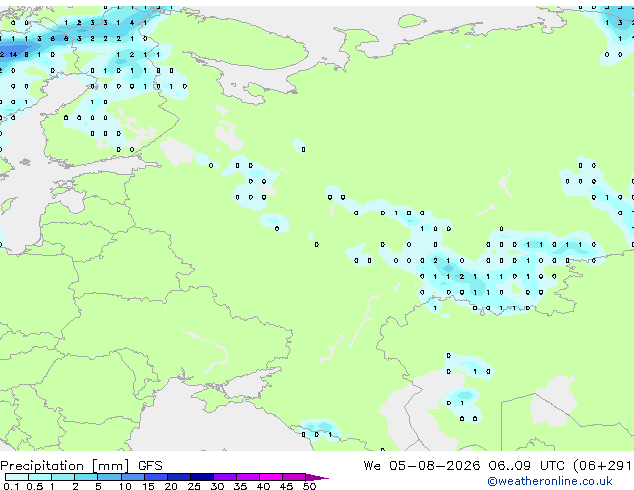Image resolution: width=634 pixels, height=490 pixels.
Task: Select the 'GFS' model label
Action: [x=150, y=466]
